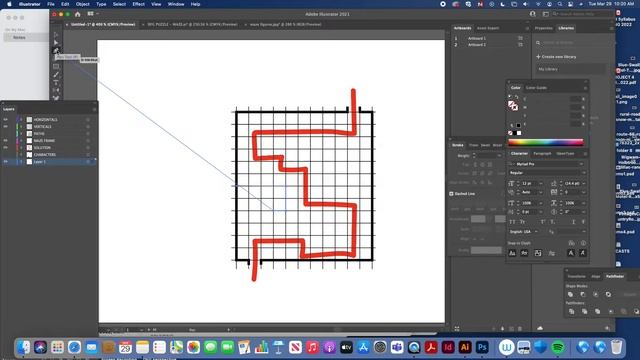The image size is (640, 360).
Task: Toggle visibility of the HORIZONTALS layer
Action: 6,120
